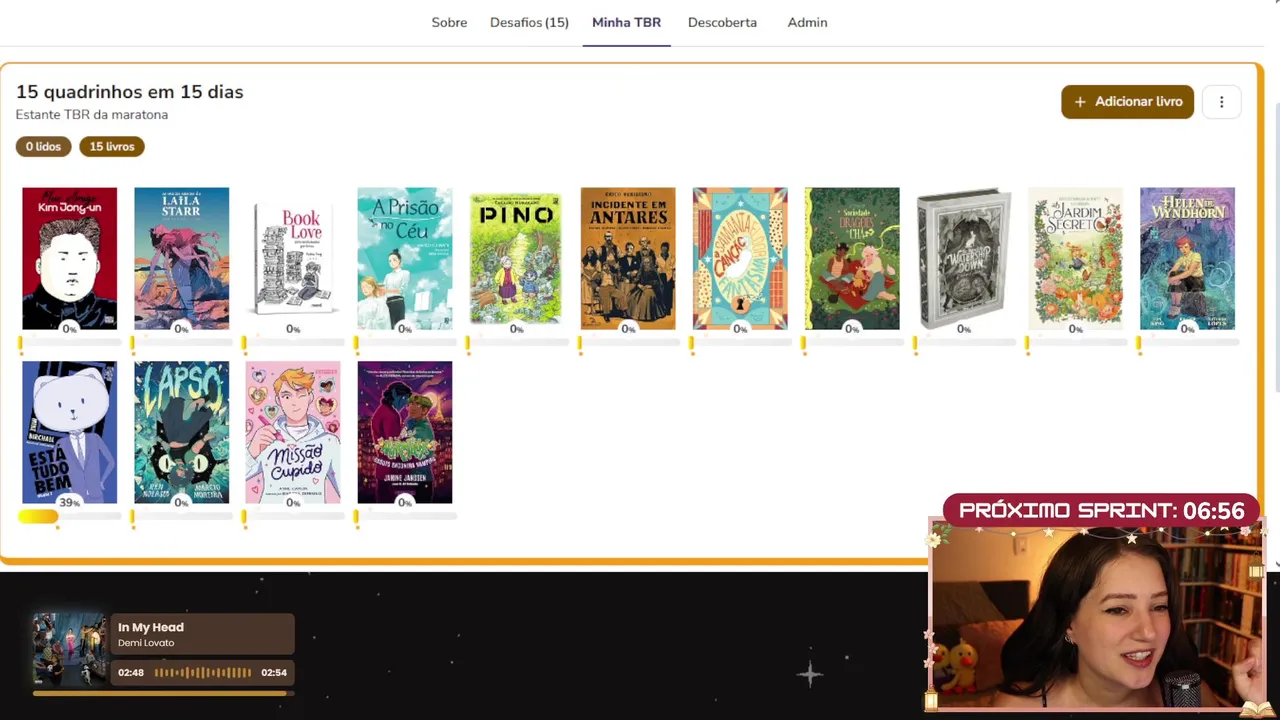Open Está Tudo Bem book cover
The image size is (1280, 720).
click(69, 432)
